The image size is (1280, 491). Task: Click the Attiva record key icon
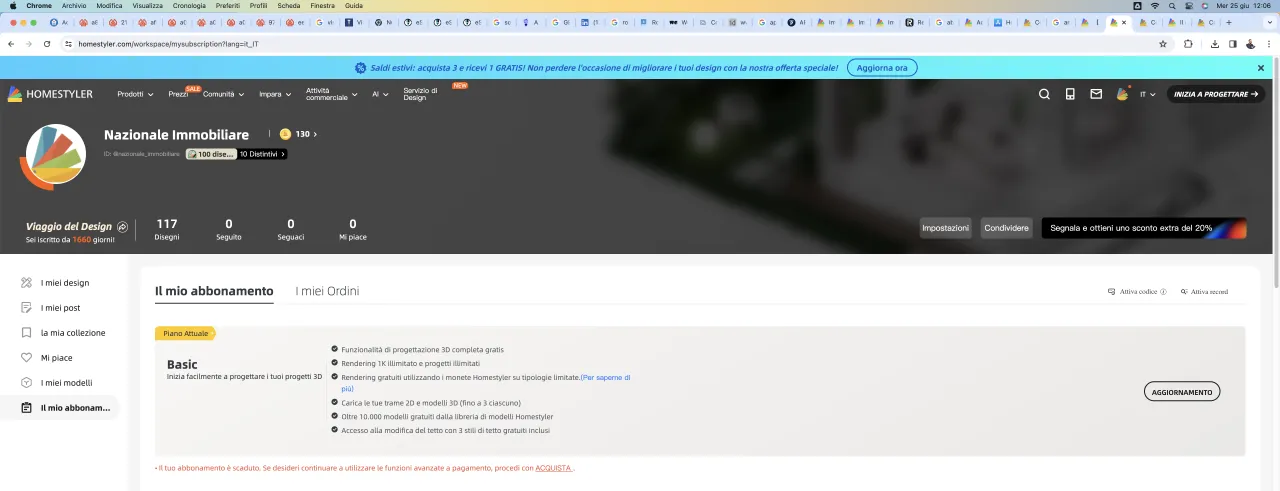[1184, 292]
